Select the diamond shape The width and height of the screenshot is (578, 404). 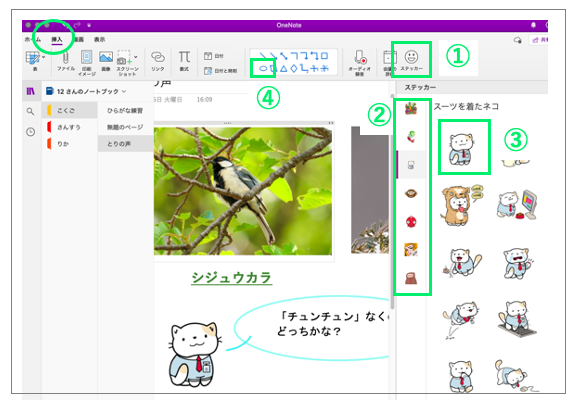point(294,68)
